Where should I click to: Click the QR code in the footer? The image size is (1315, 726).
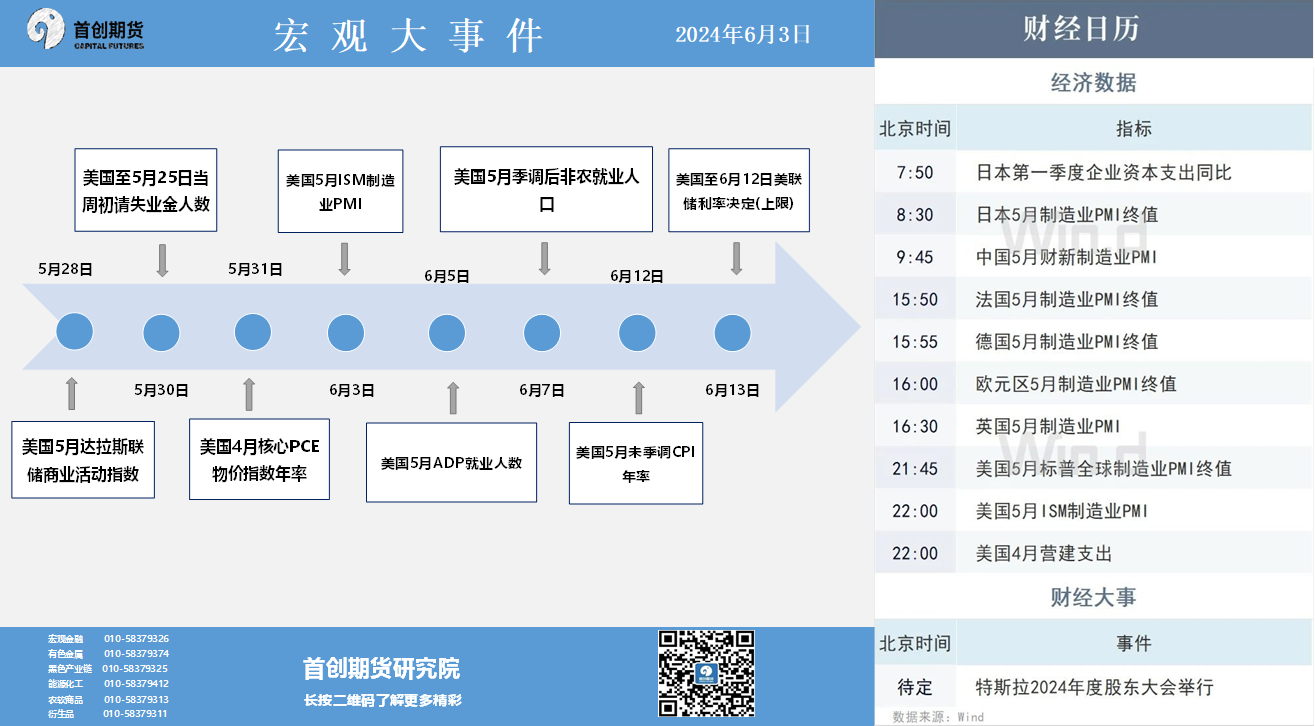coord(706,673)
